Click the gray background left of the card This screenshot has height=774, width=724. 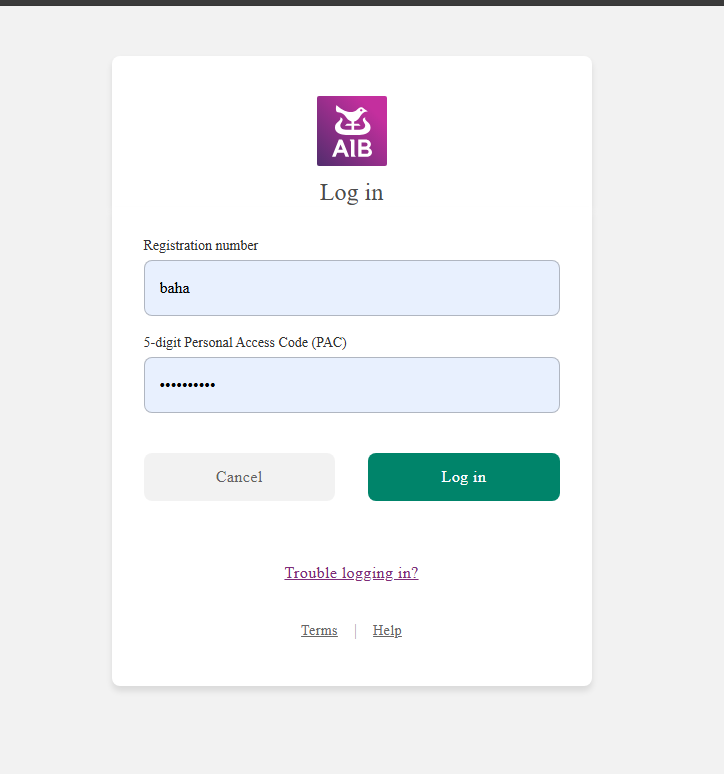[55, 400]
